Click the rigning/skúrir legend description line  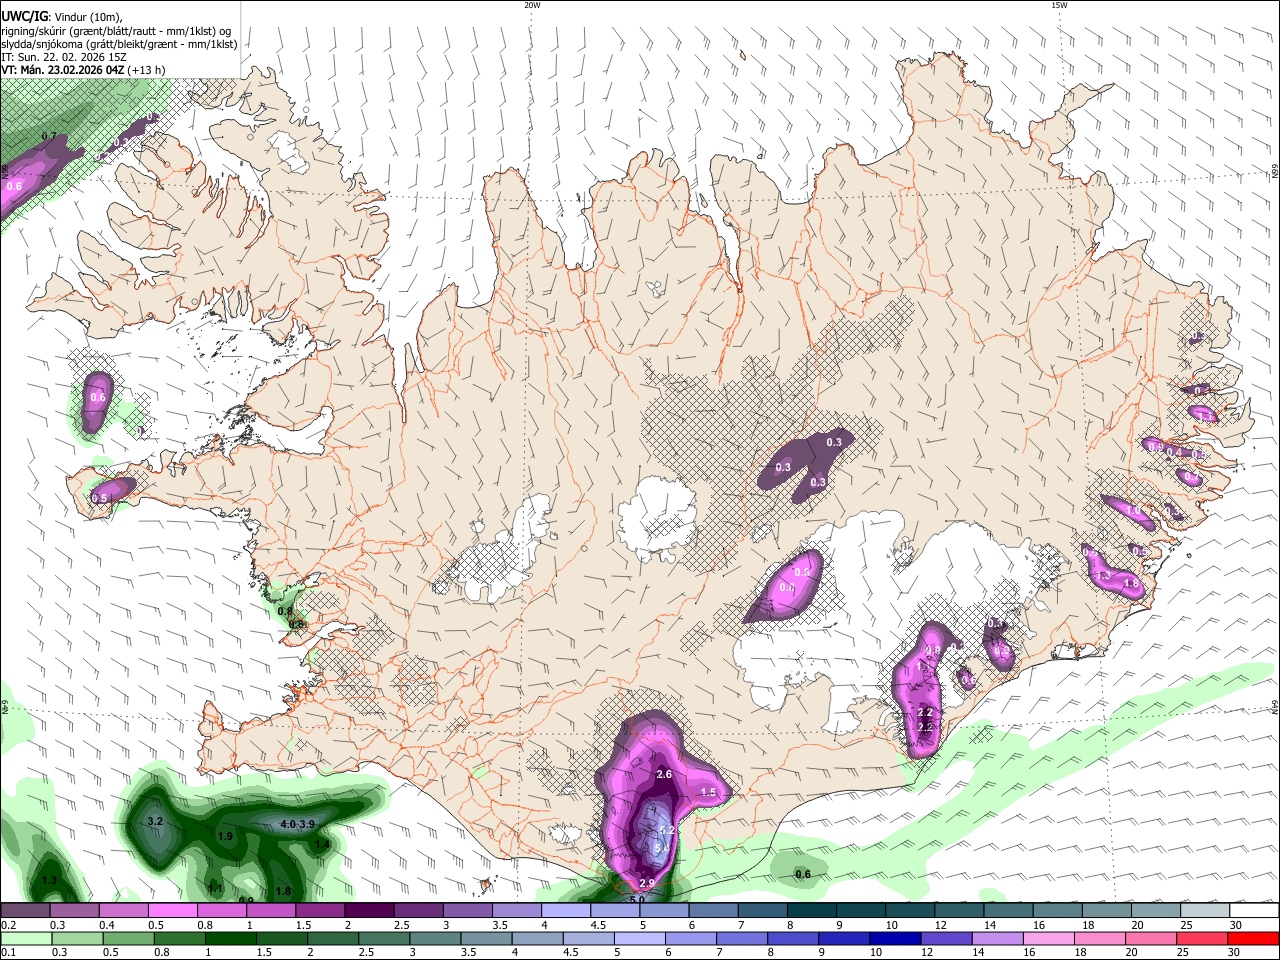(x=115, y=31)
